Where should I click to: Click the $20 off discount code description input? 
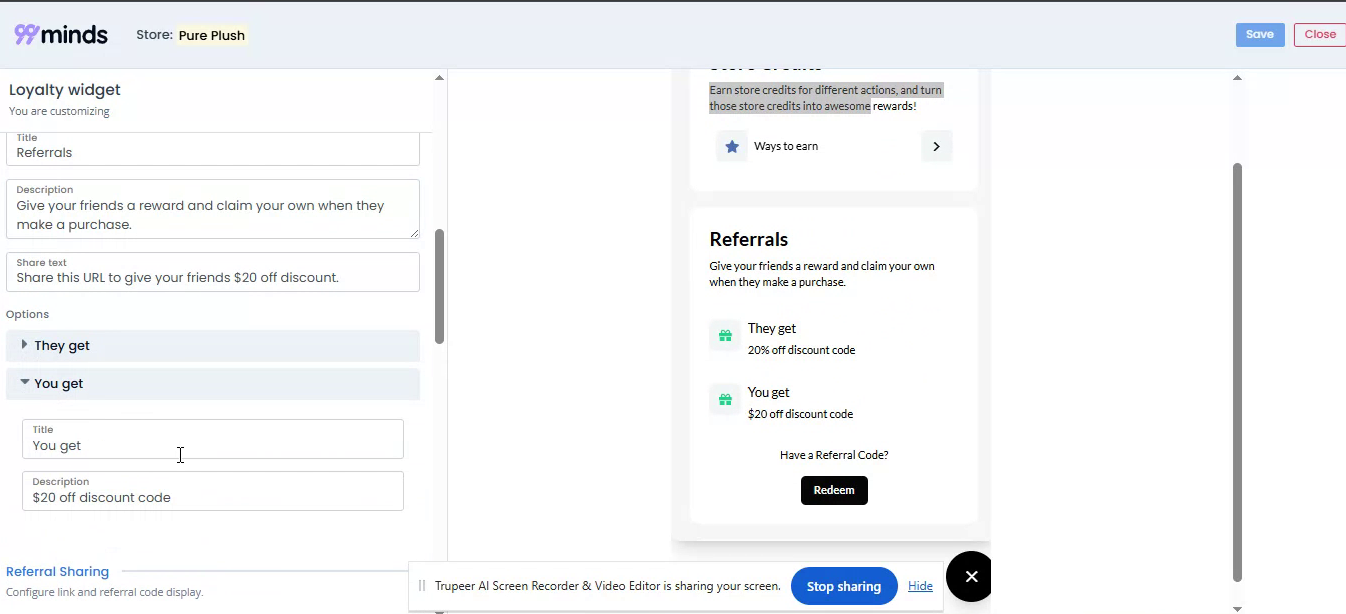click(213, 491)
